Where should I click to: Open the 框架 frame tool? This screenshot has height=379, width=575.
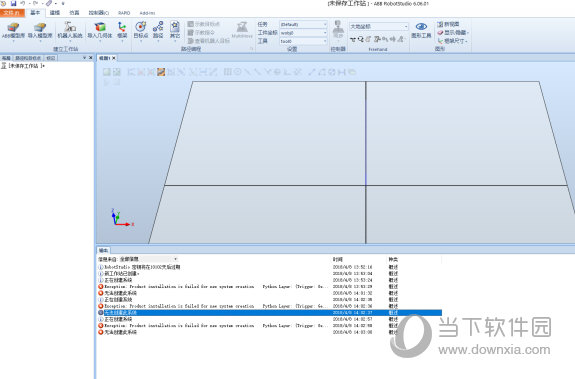point(122,31)
